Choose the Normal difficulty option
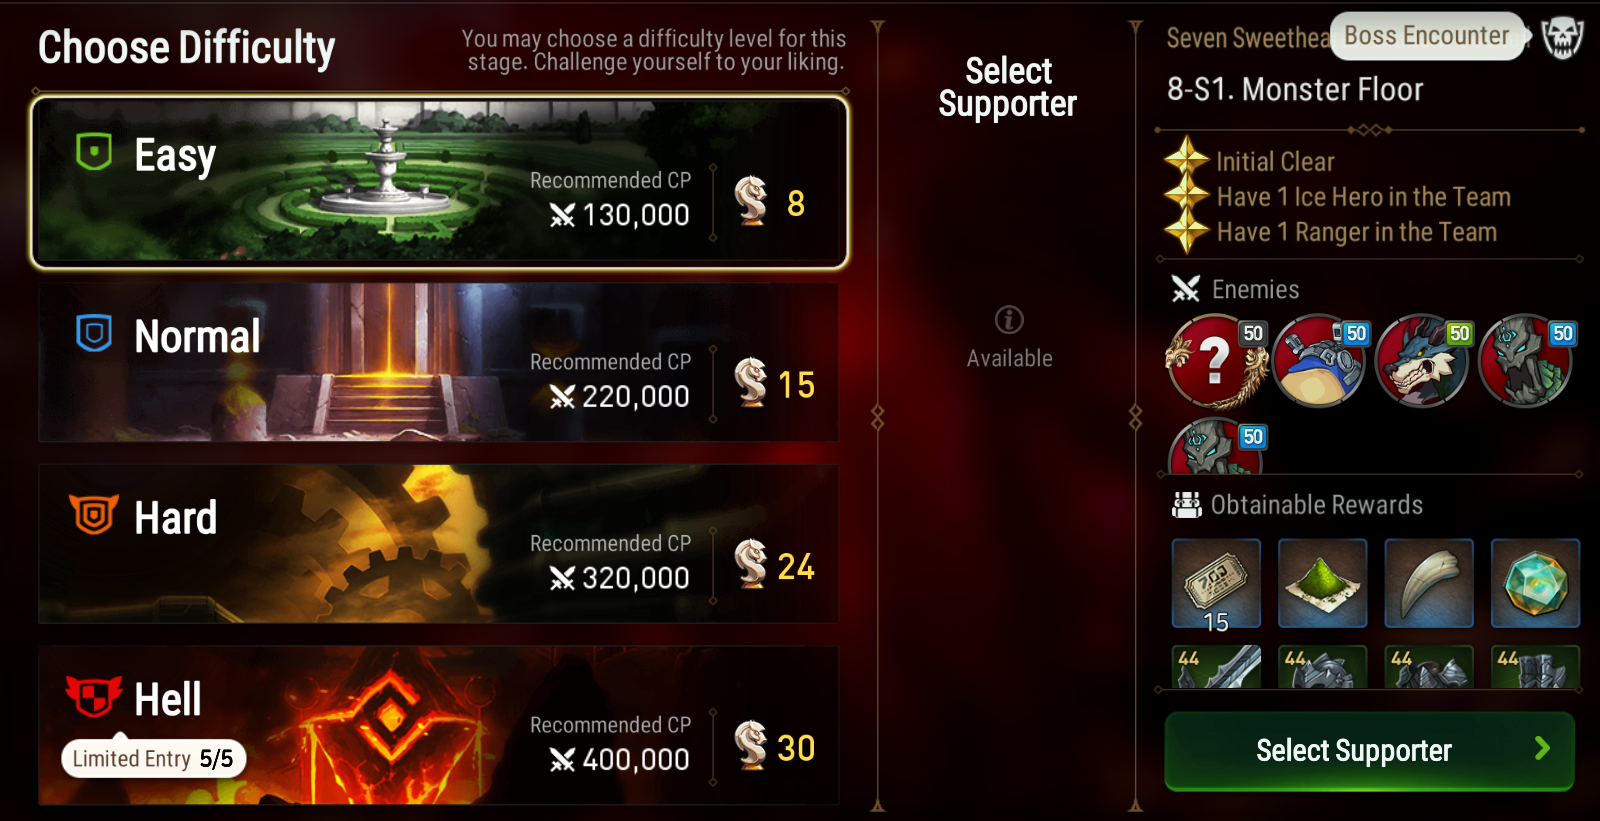 click(438, 362)
